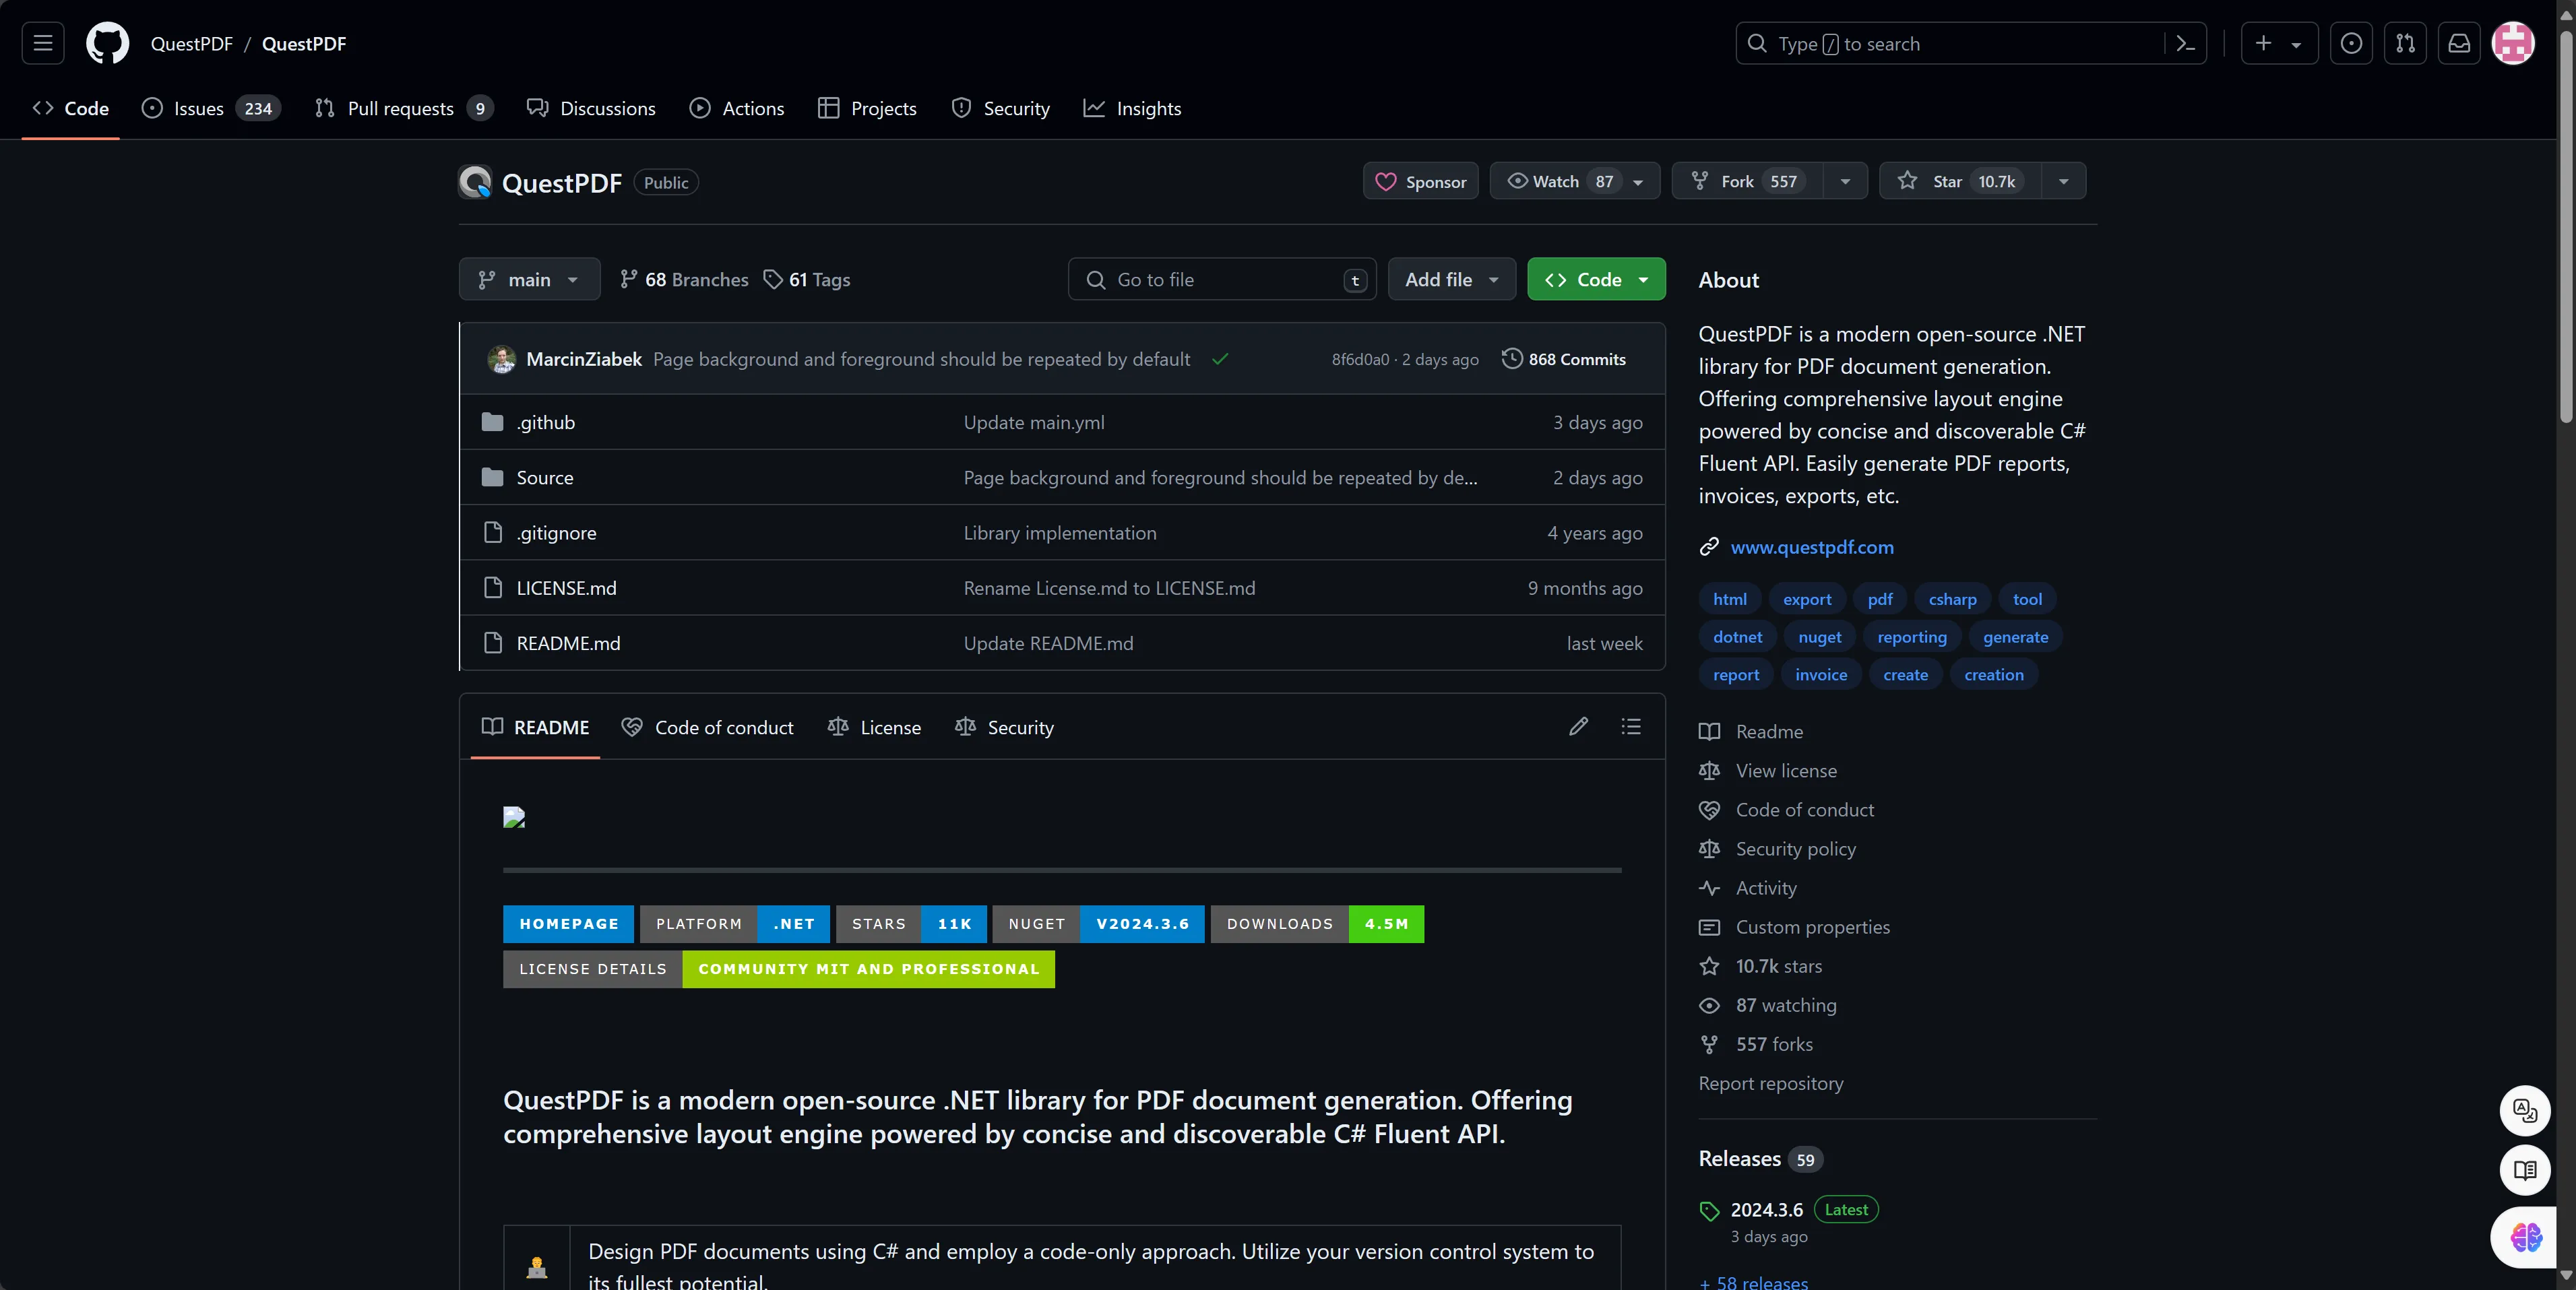Switch to the Pull requests tab
Viewport: 2576px width, 1290px height.
(x=403, y=108)
